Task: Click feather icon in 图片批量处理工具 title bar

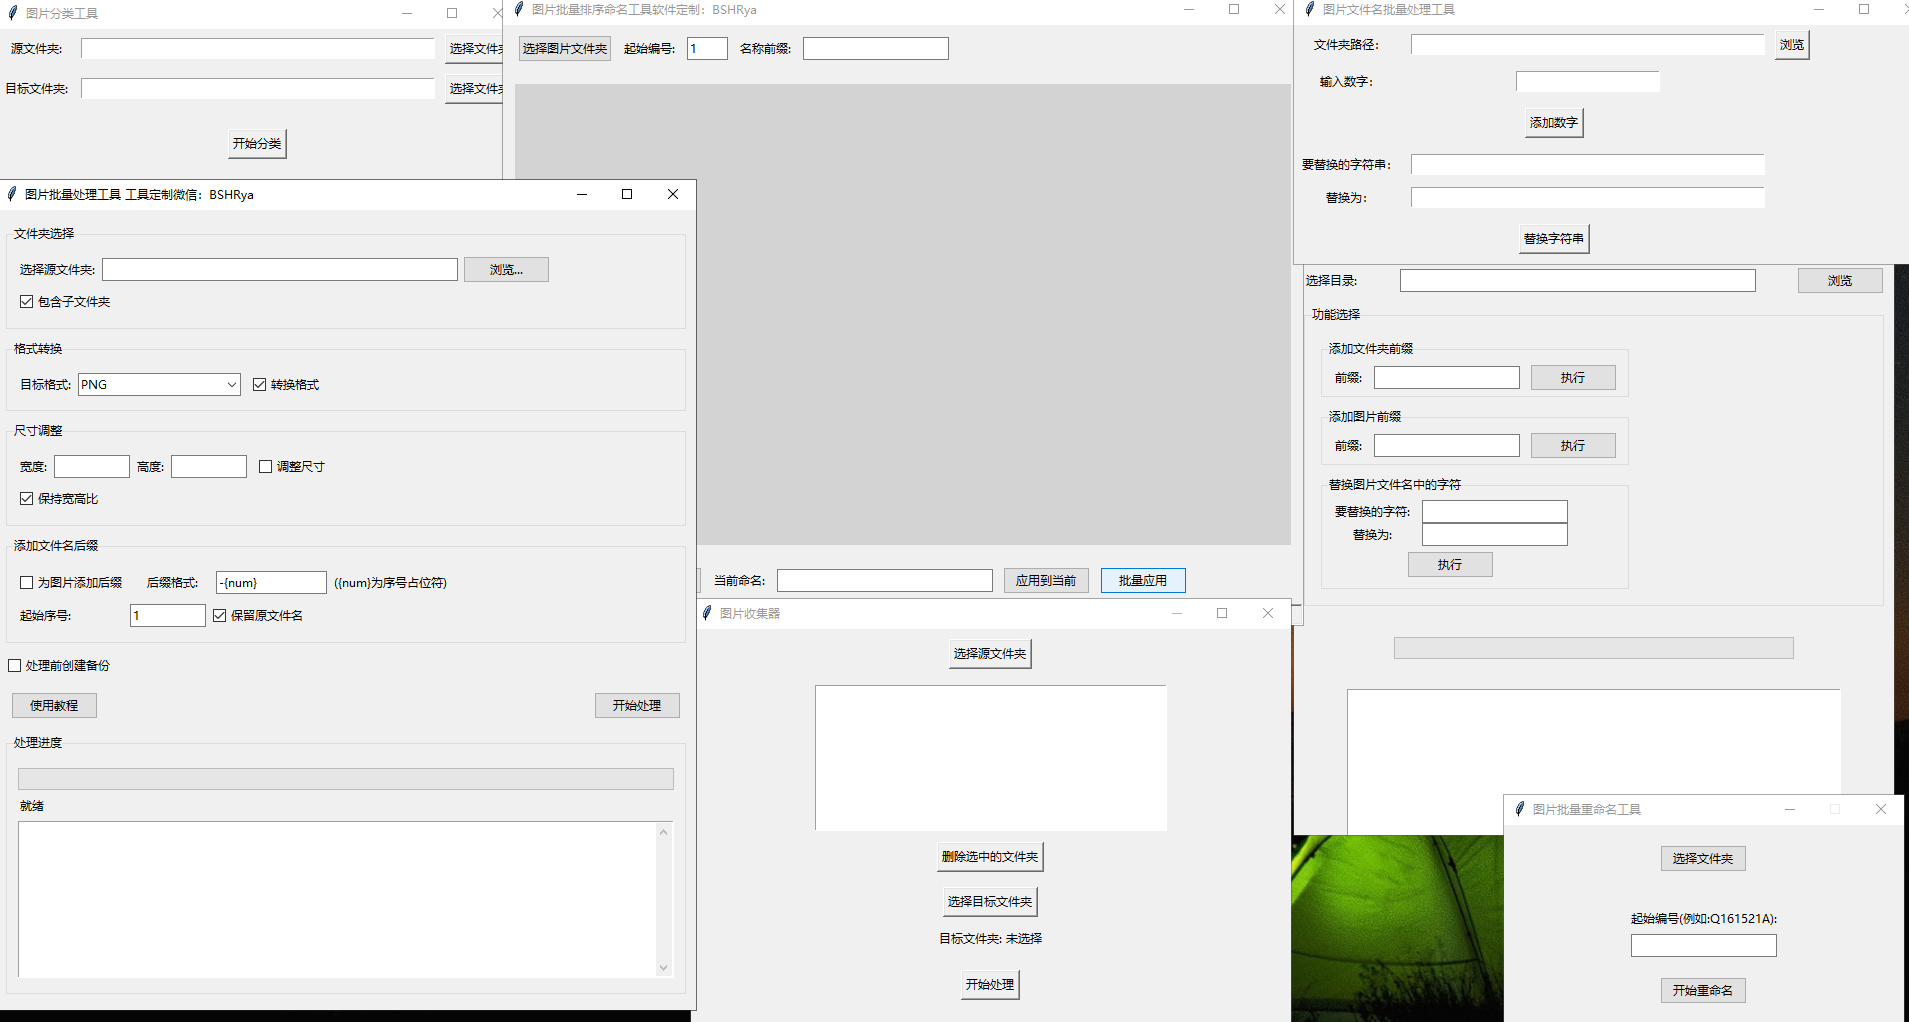Action: tap(12, 194)
